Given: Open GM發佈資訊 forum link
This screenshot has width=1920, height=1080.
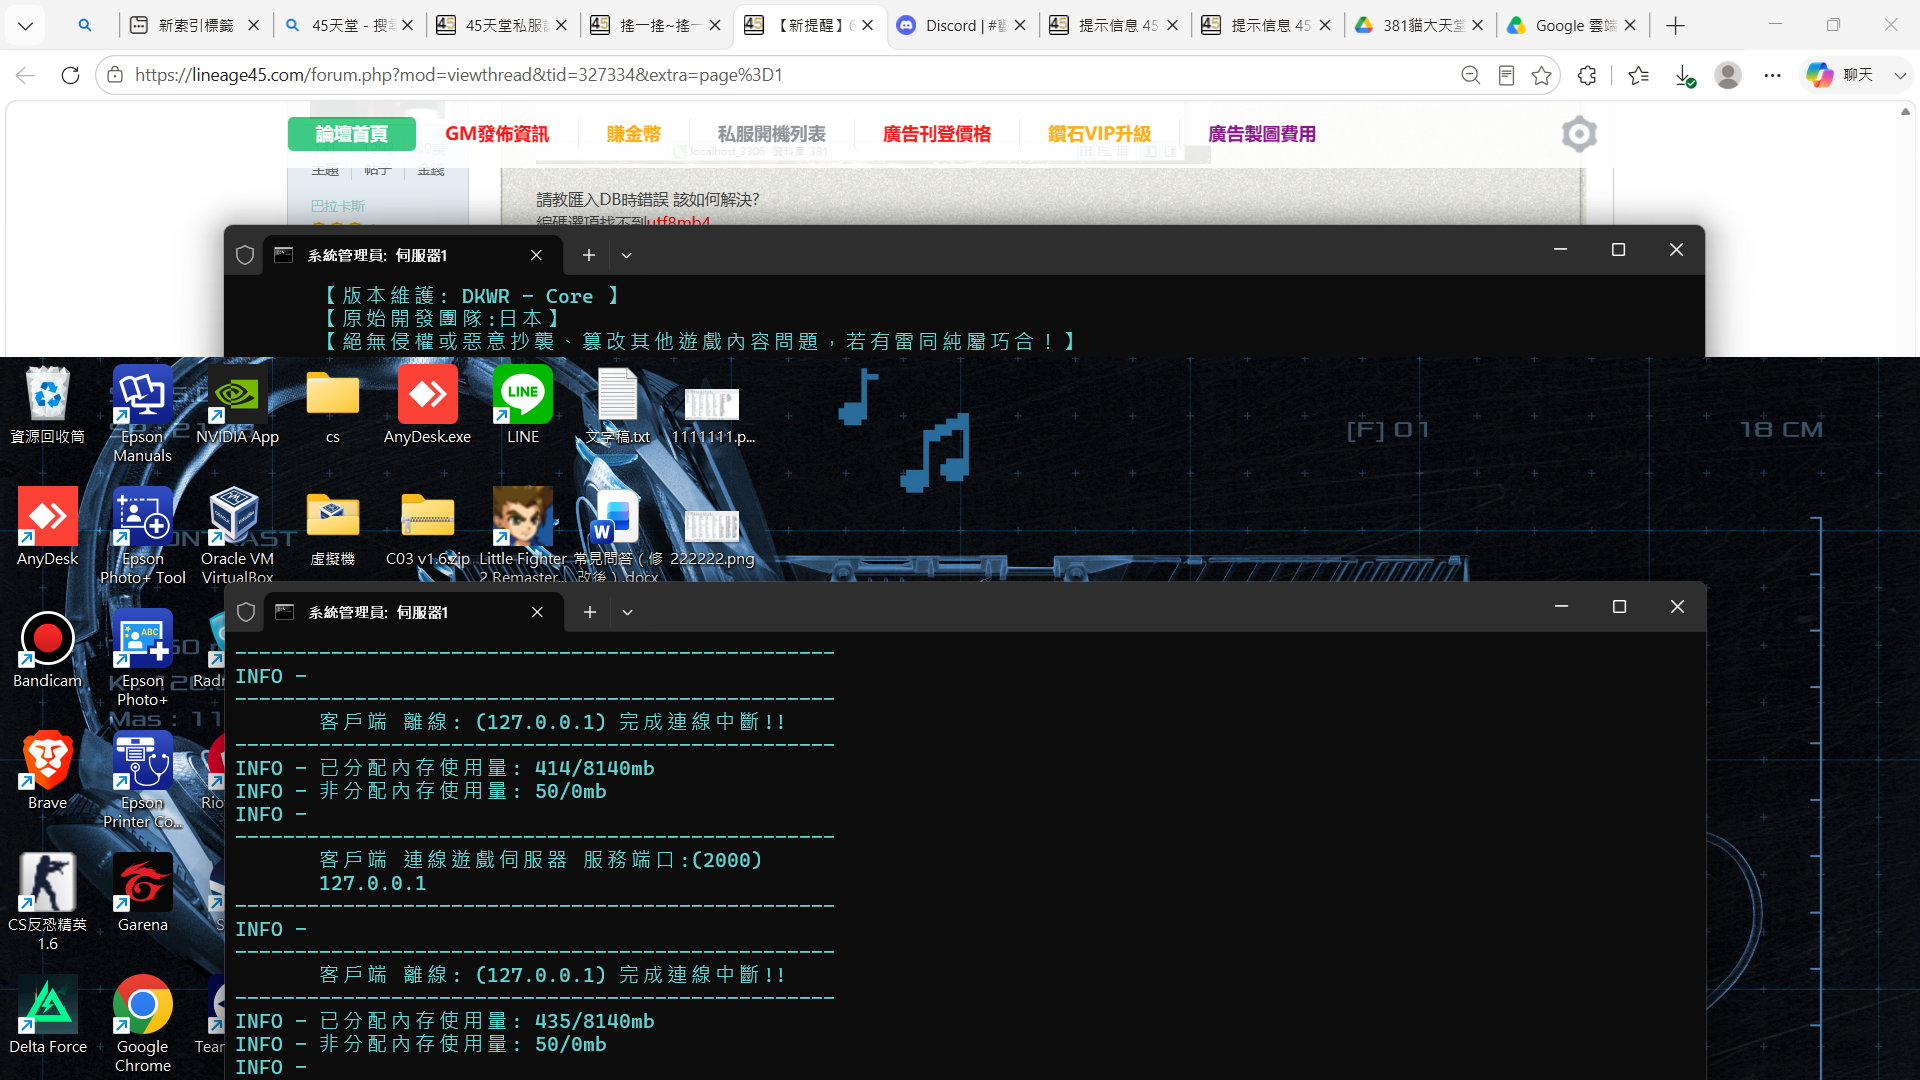Looking at the screenshot, I should (x=497, y=134).
